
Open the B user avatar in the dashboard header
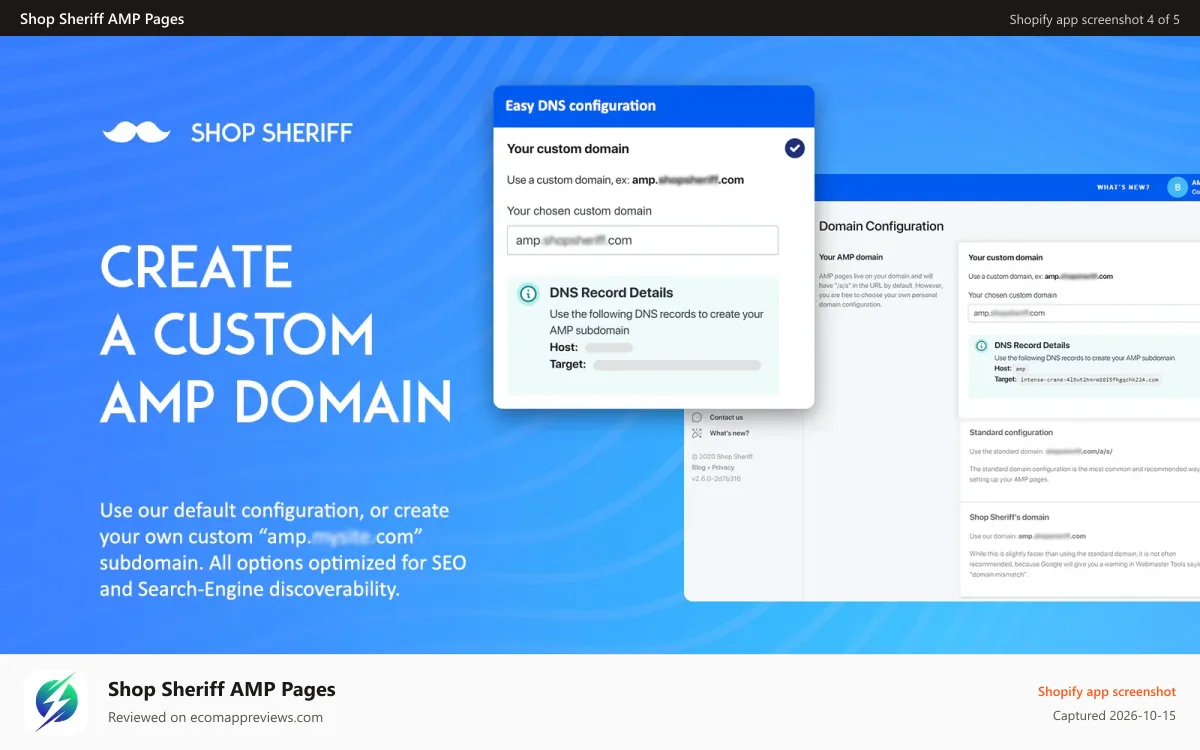pos(1178,187)
